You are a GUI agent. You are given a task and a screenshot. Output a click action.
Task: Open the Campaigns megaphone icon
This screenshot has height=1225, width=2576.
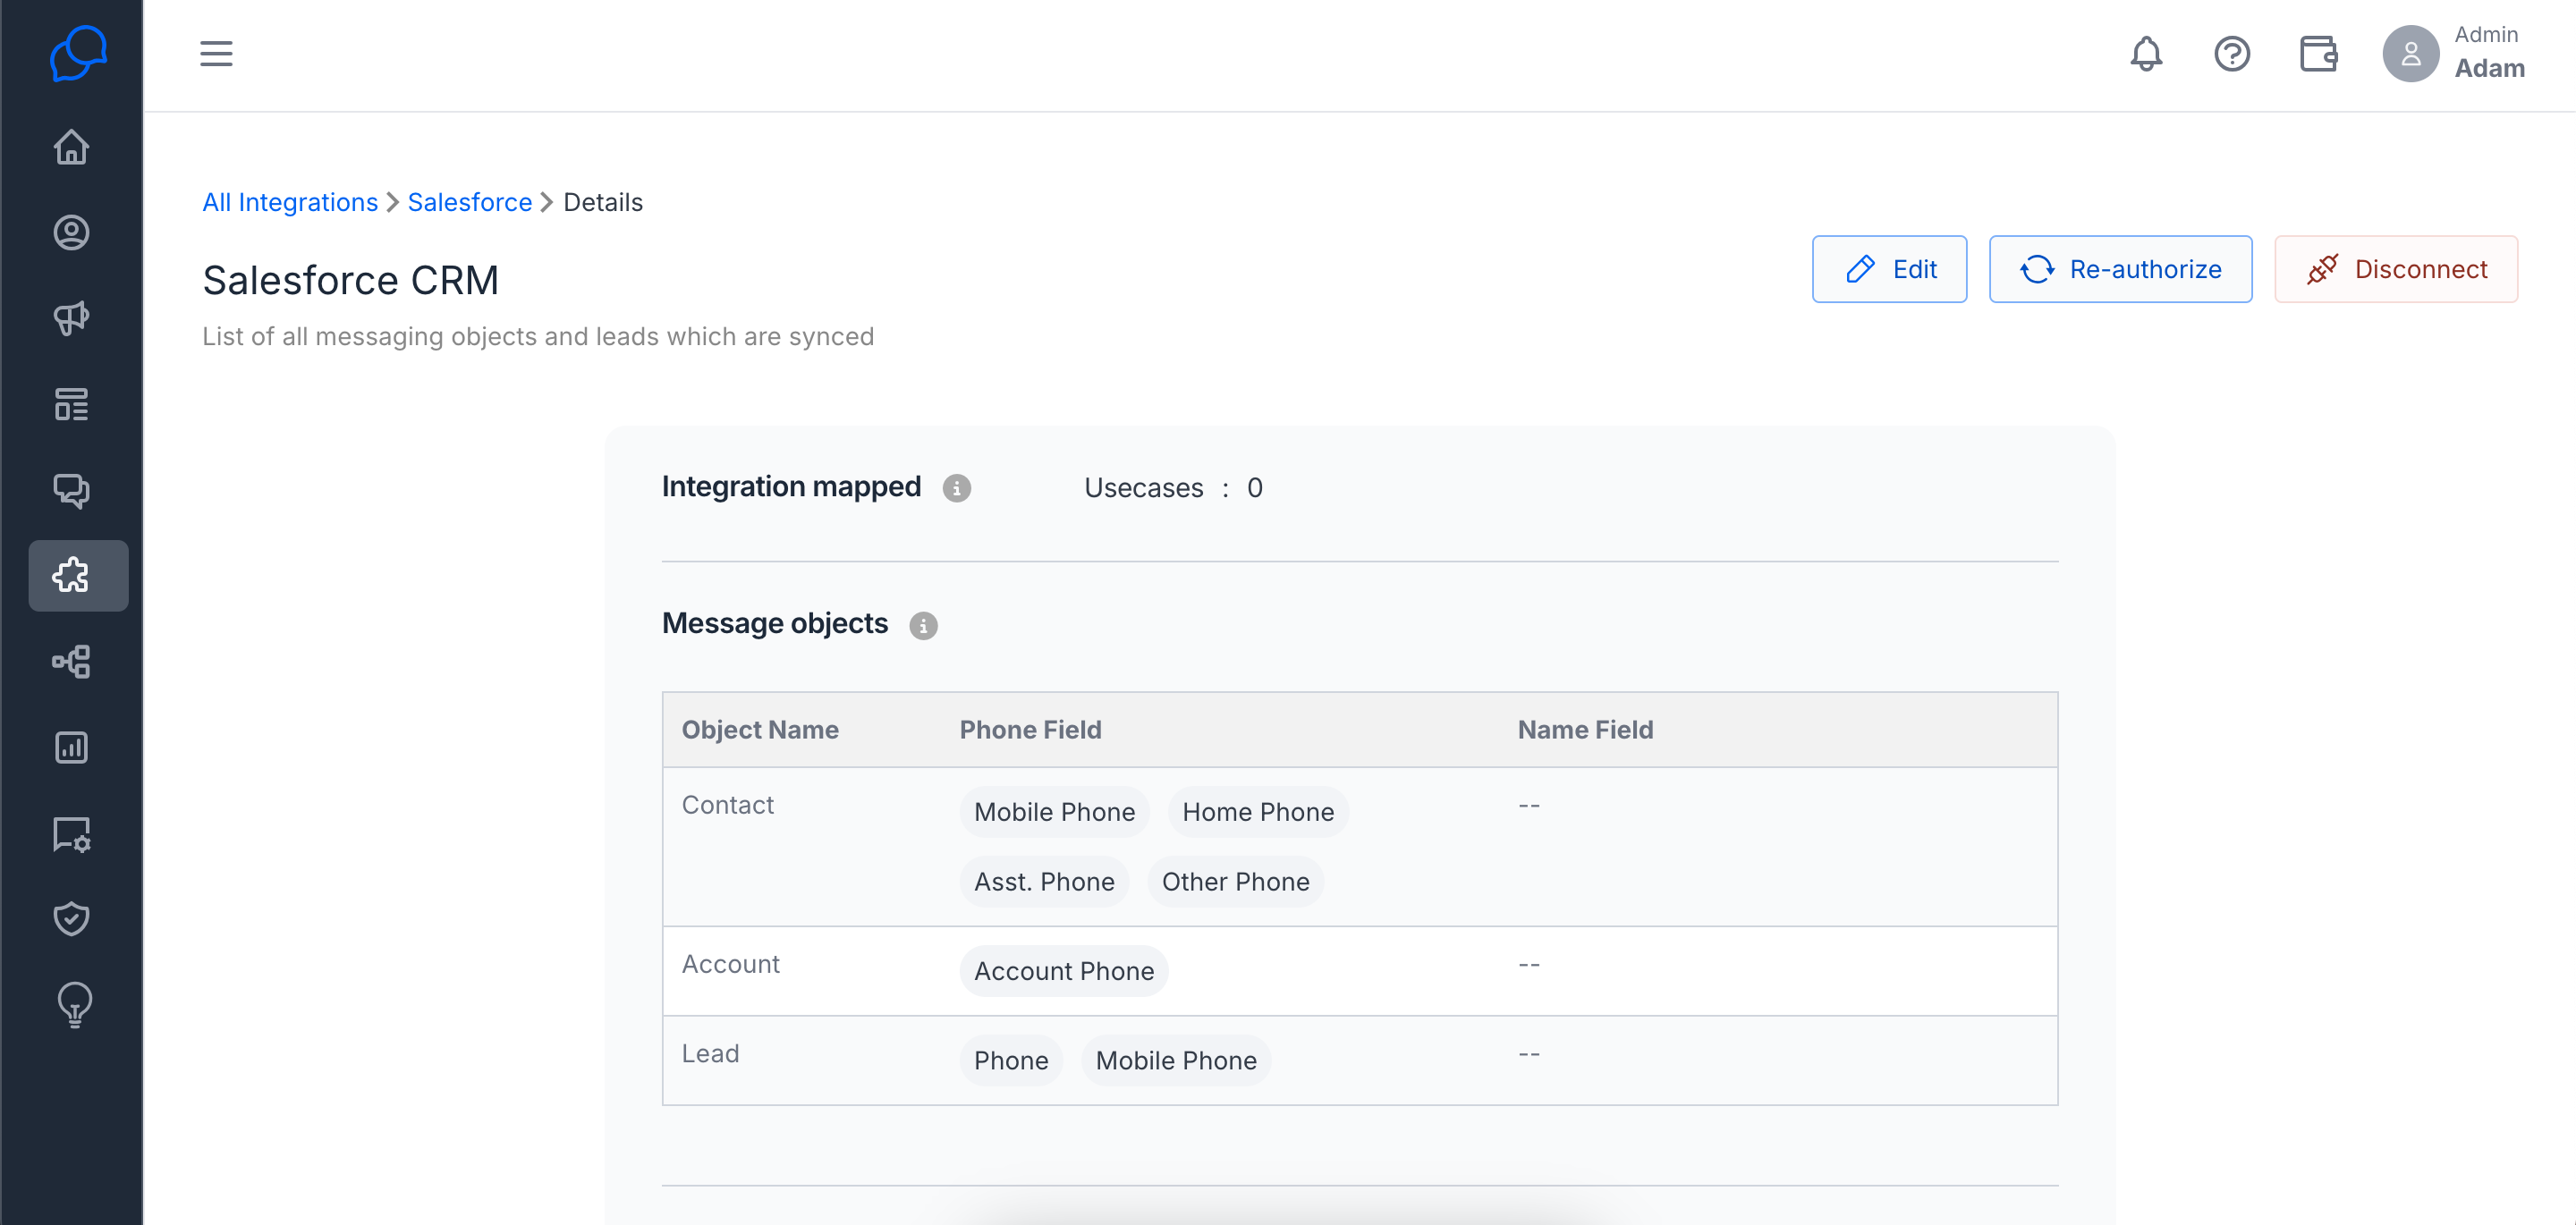pos(71,319)
